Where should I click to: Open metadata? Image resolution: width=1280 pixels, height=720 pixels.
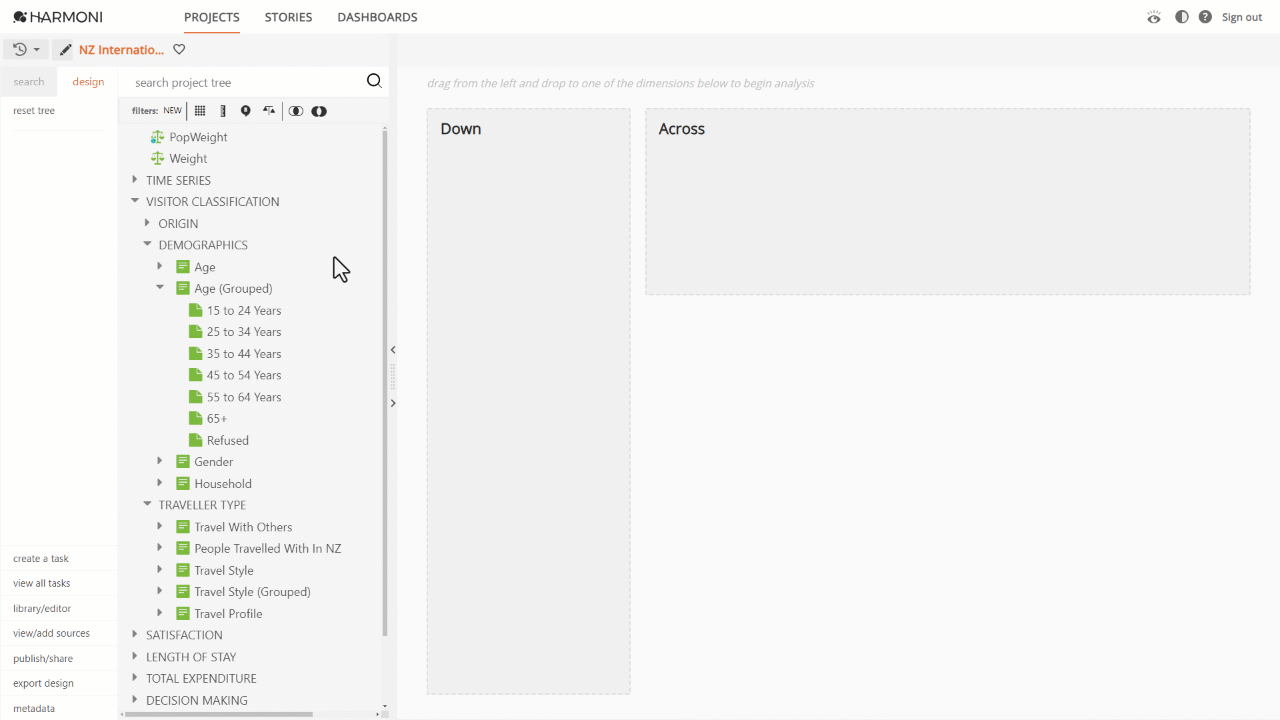[x=34, y=708]
